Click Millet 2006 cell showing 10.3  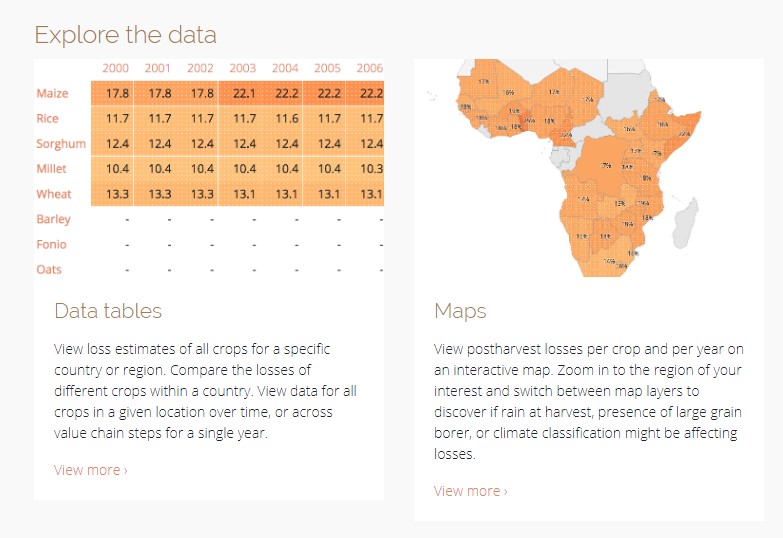pos(370,169)
